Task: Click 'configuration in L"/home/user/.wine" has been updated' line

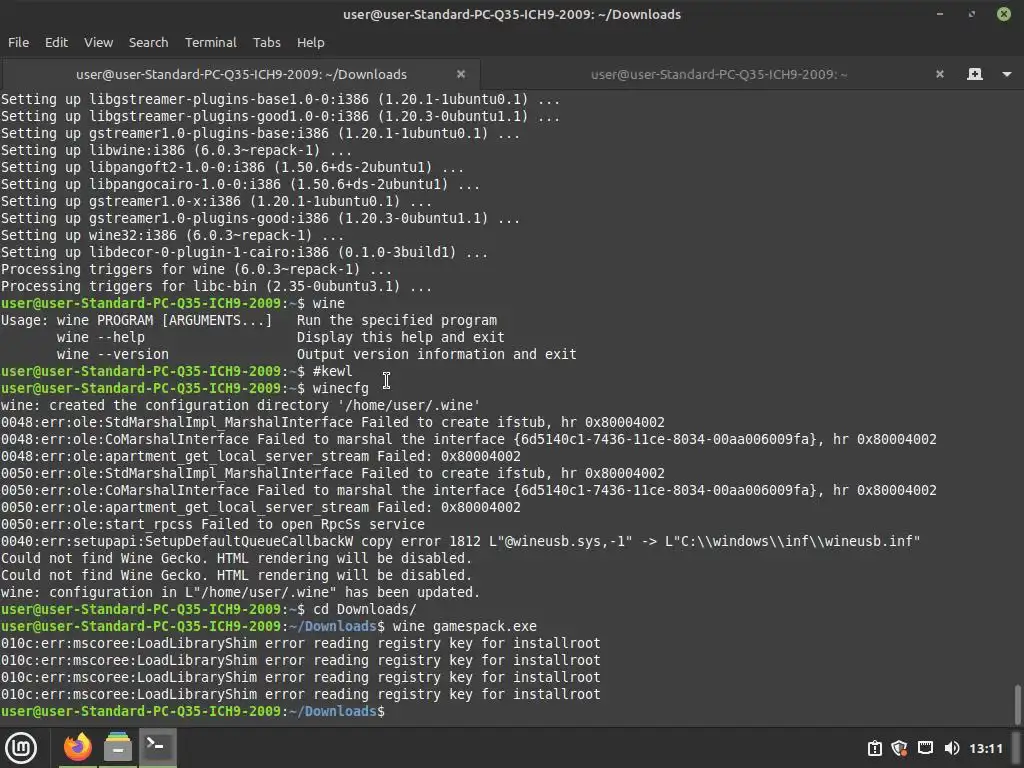Action: pos(240,592)
